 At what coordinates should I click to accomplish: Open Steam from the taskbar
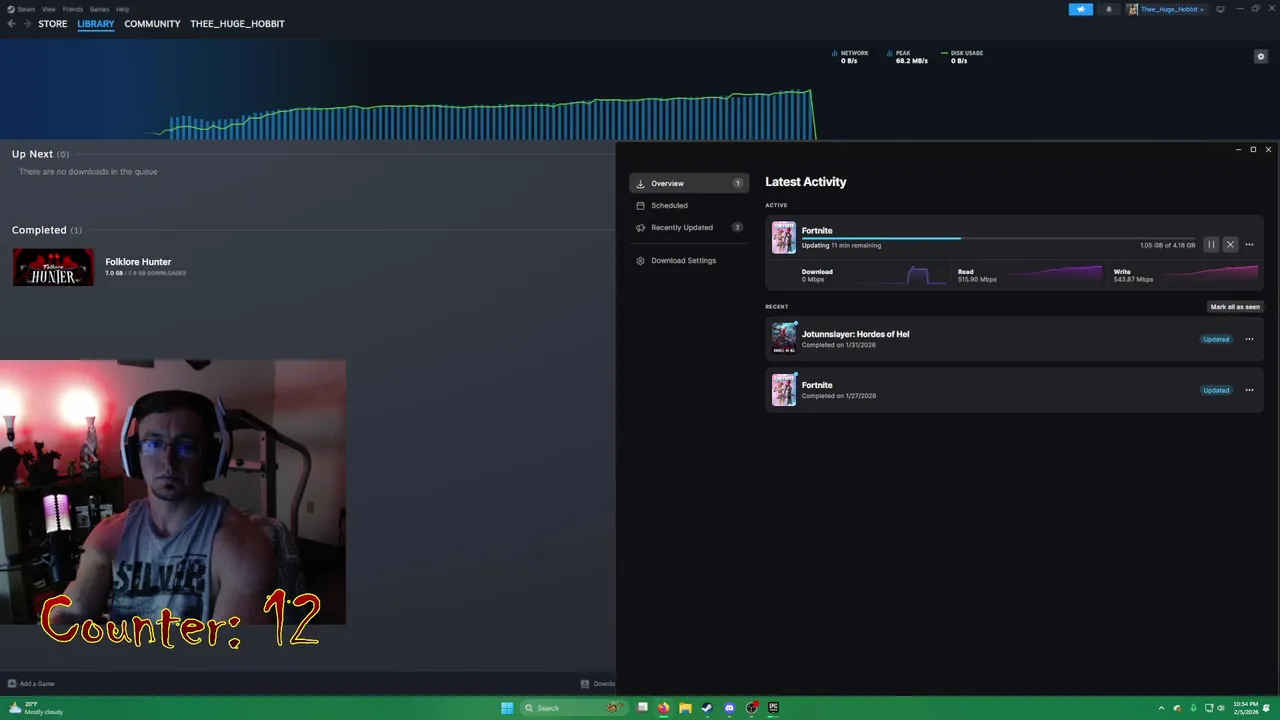[707, 708]
